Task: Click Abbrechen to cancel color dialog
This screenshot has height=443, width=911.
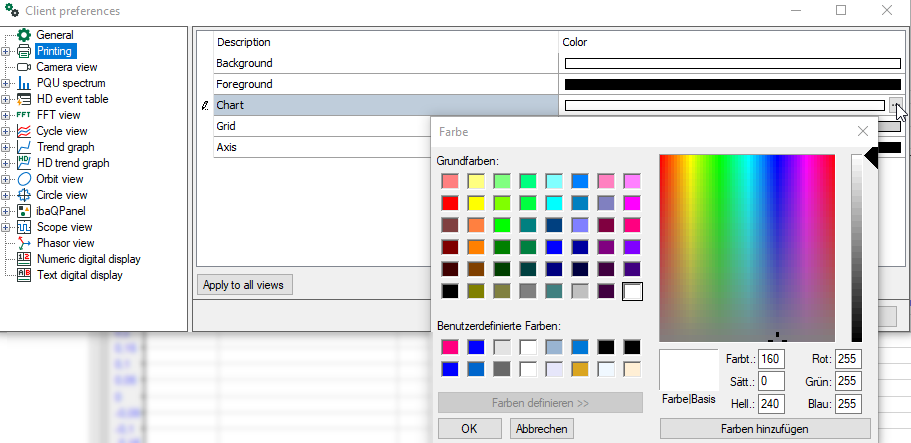Action: tap(541, 428)
